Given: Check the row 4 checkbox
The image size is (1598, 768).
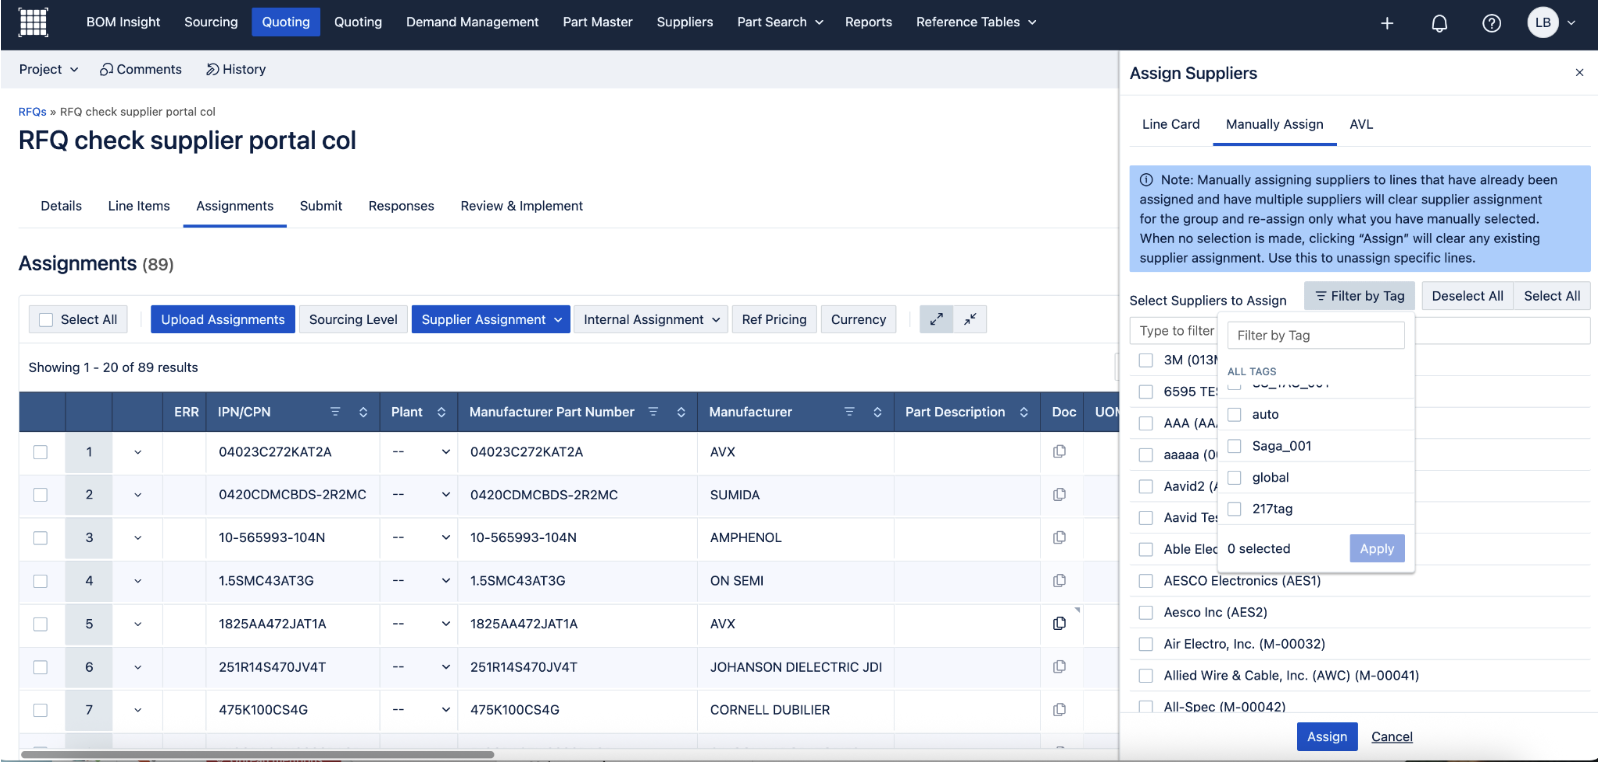Looking at the screenshot, I should [x=40, y=581].
